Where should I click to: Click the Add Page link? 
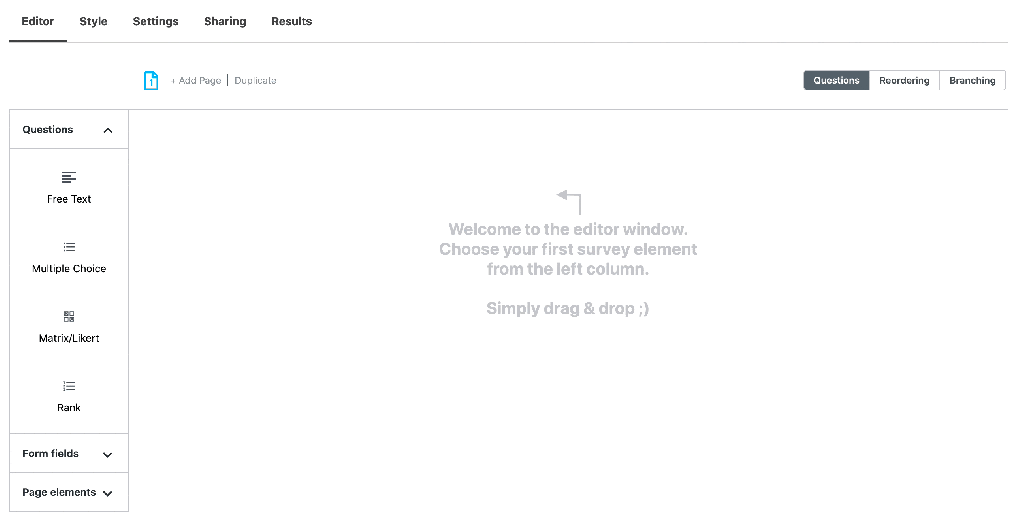point(197,81)
